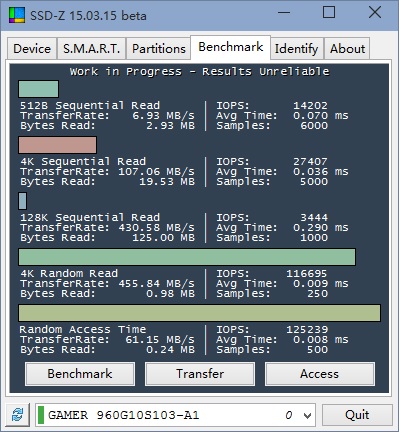The image size is (399, 432).
Task: Click the IOPS value 14202
Action: 310,106
